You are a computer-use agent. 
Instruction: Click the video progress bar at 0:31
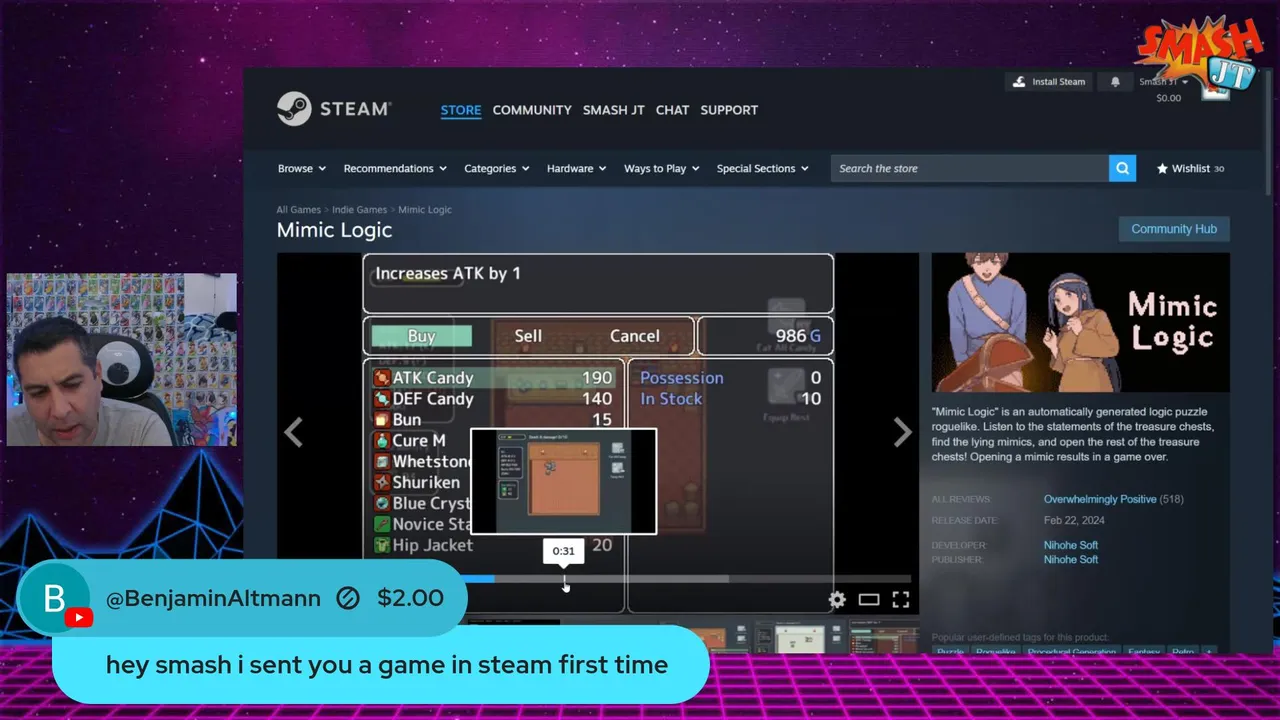click(x=564, y=579)
